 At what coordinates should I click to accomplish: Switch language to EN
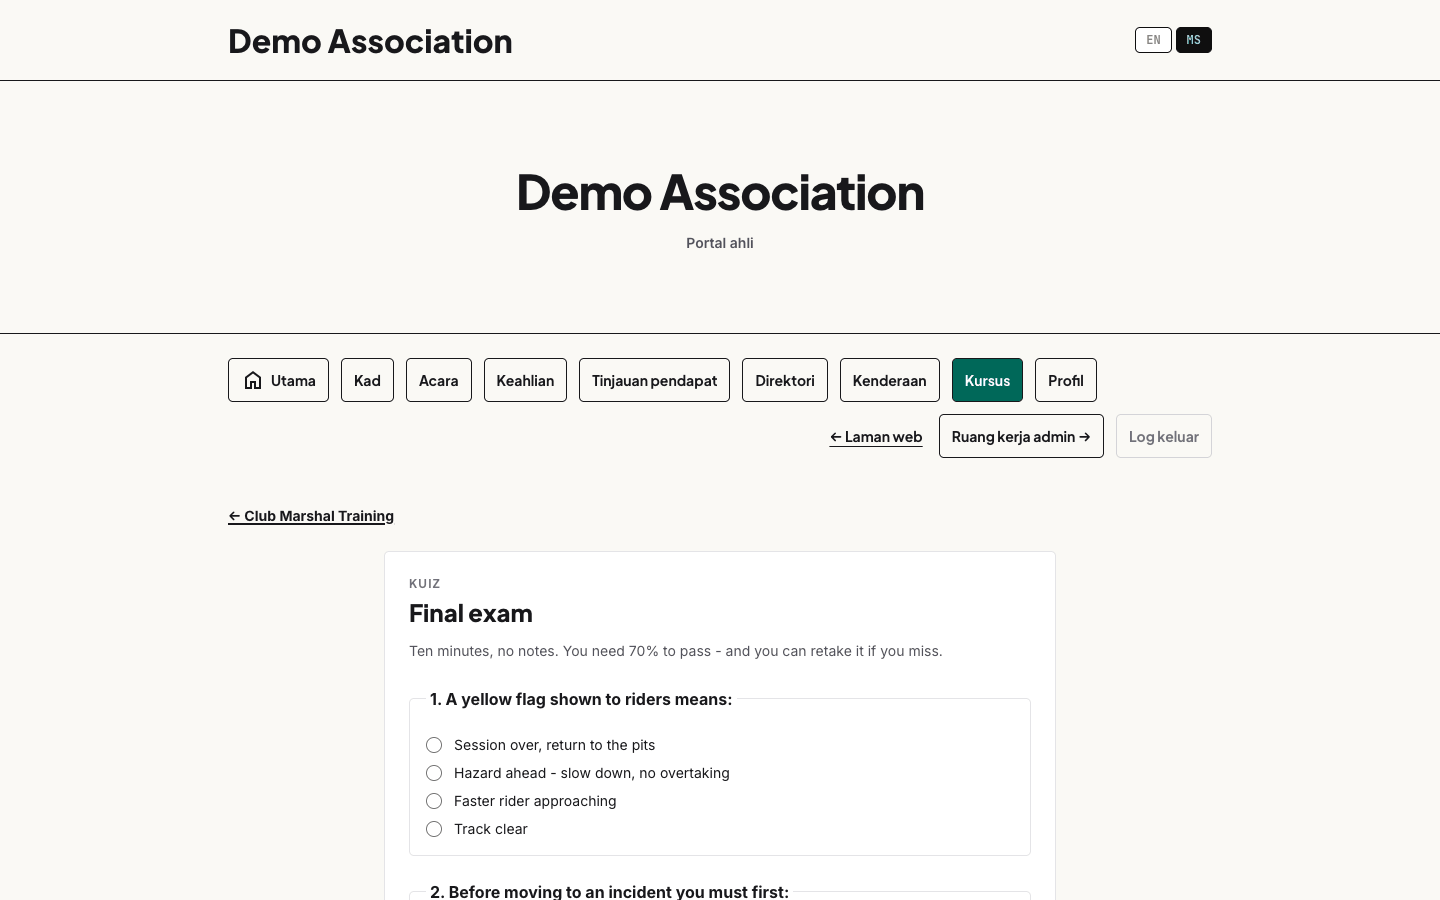point(1153,40)
